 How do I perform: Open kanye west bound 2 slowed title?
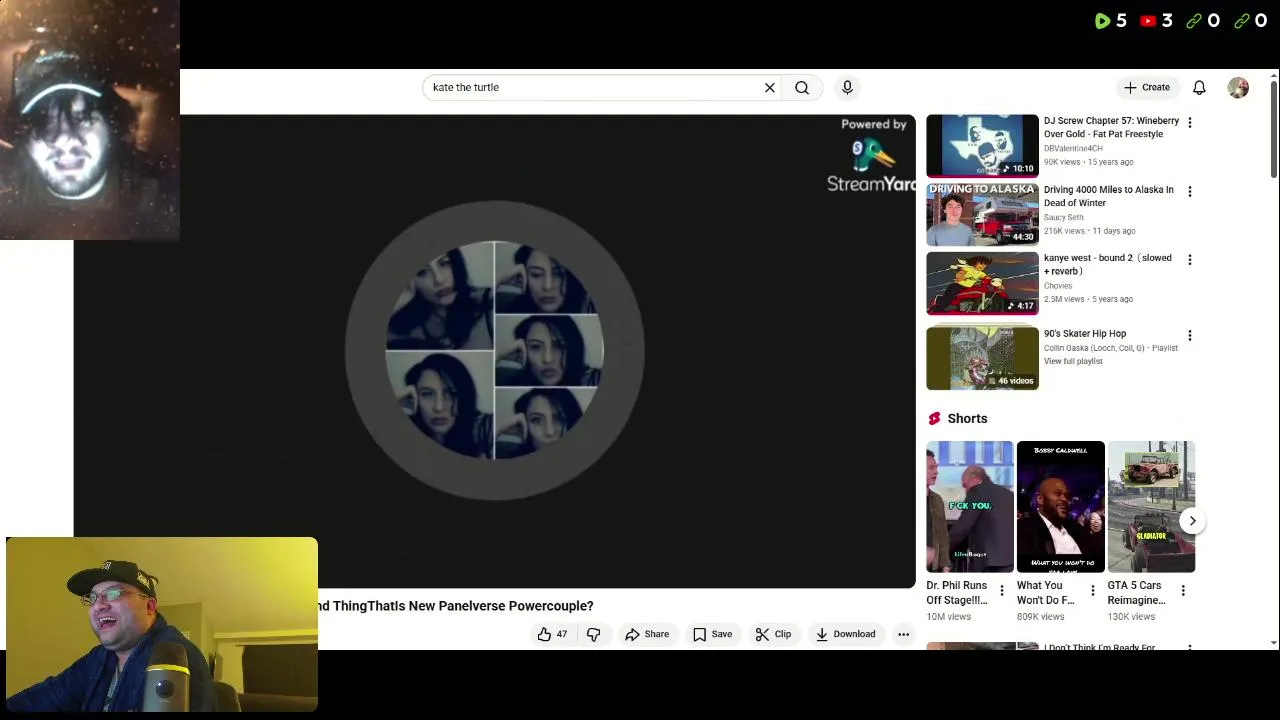1108,264
